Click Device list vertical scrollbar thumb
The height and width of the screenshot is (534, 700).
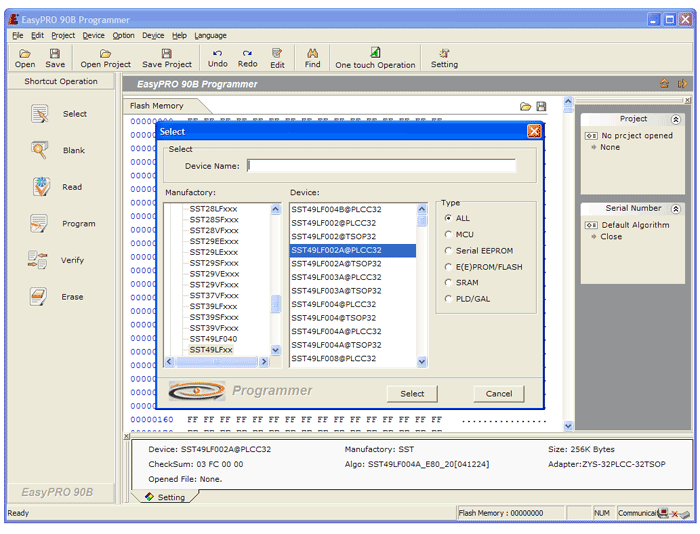click(x=422, y=221)
